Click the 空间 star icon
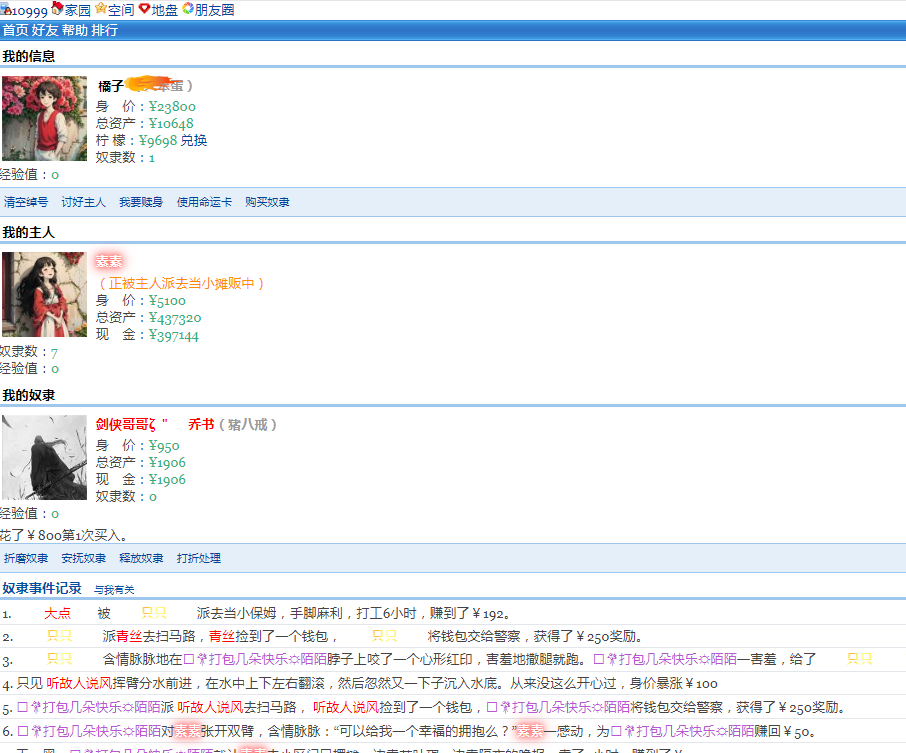 [x=101, y=8]
